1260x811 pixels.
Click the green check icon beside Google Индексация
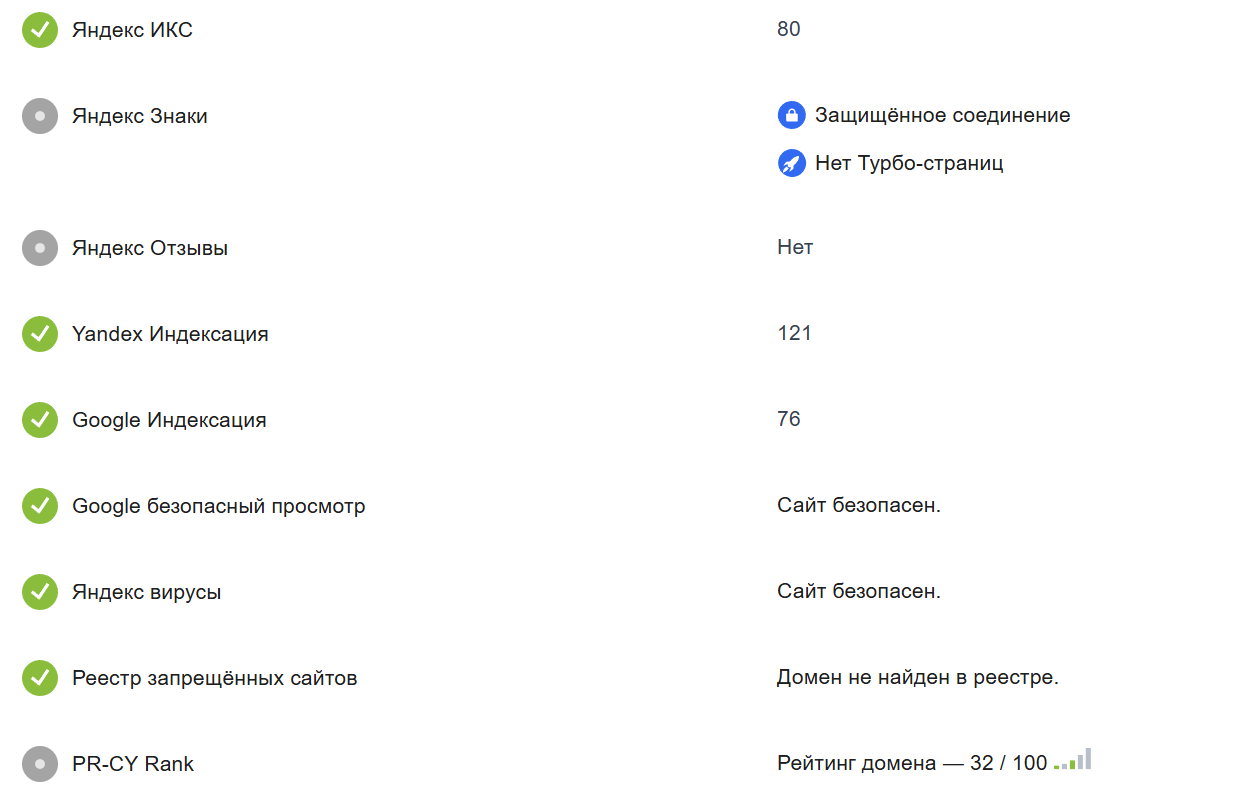point(40,420)
